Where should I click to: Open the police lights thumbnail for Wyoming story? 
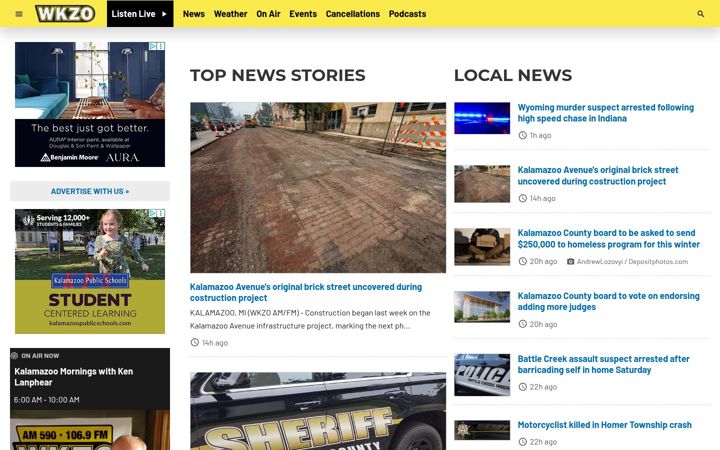(482, 118)
